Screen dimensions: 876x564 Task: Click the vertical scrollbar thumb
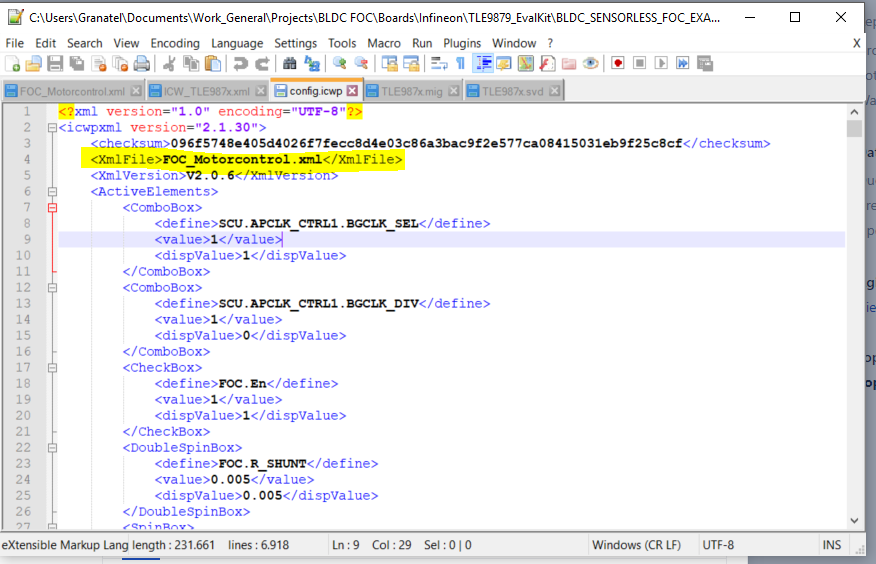pyautogui.click(x=853, y=129)
